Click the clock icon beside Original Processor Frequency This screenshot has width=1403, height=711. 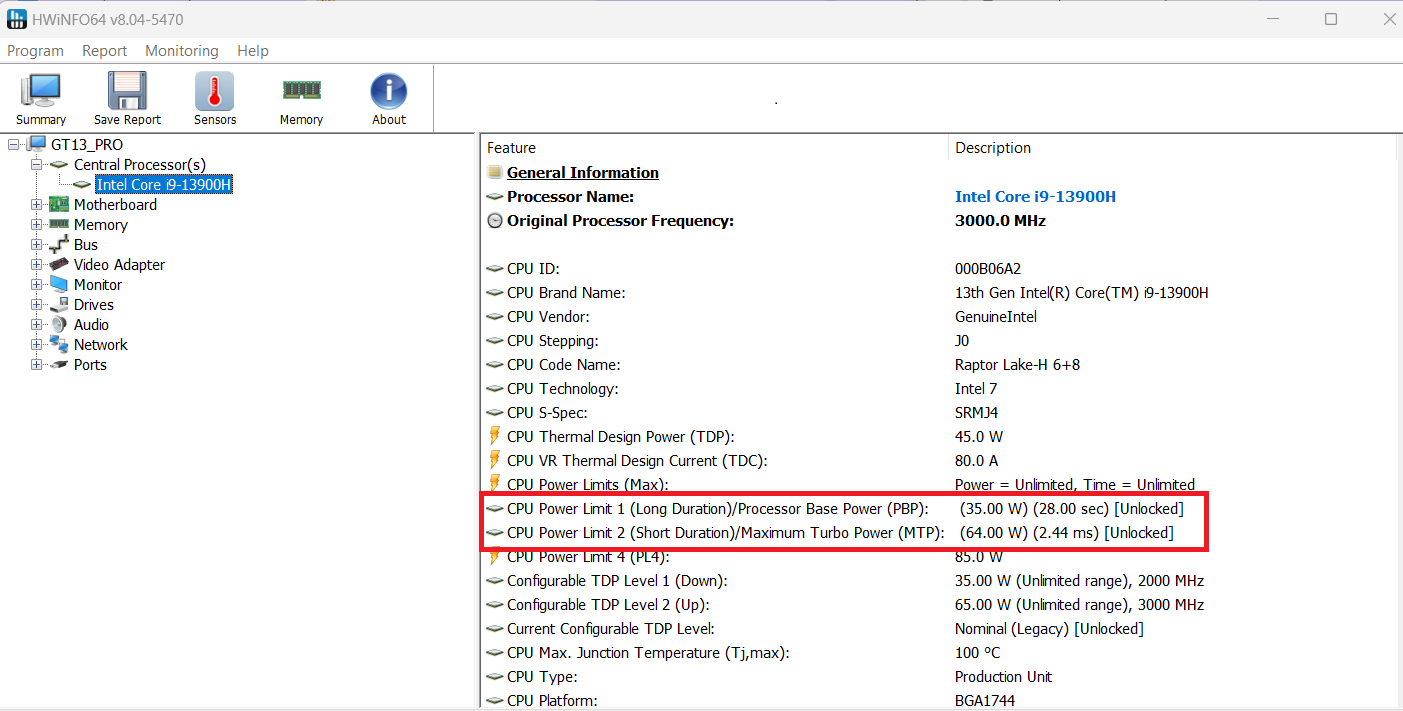(494, 220)
